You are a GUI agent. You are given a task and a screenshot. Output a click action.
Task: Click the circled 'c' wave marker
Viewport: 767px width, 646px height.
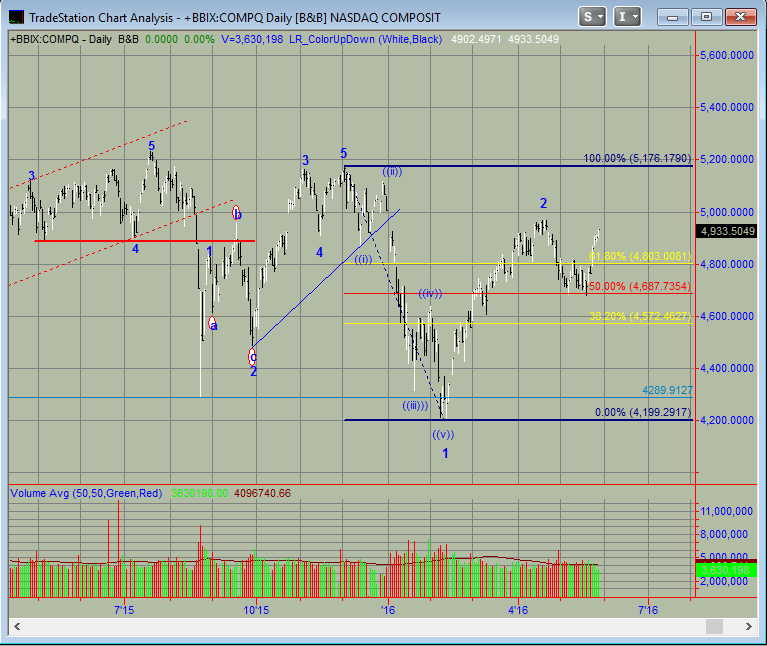[252, 356]
